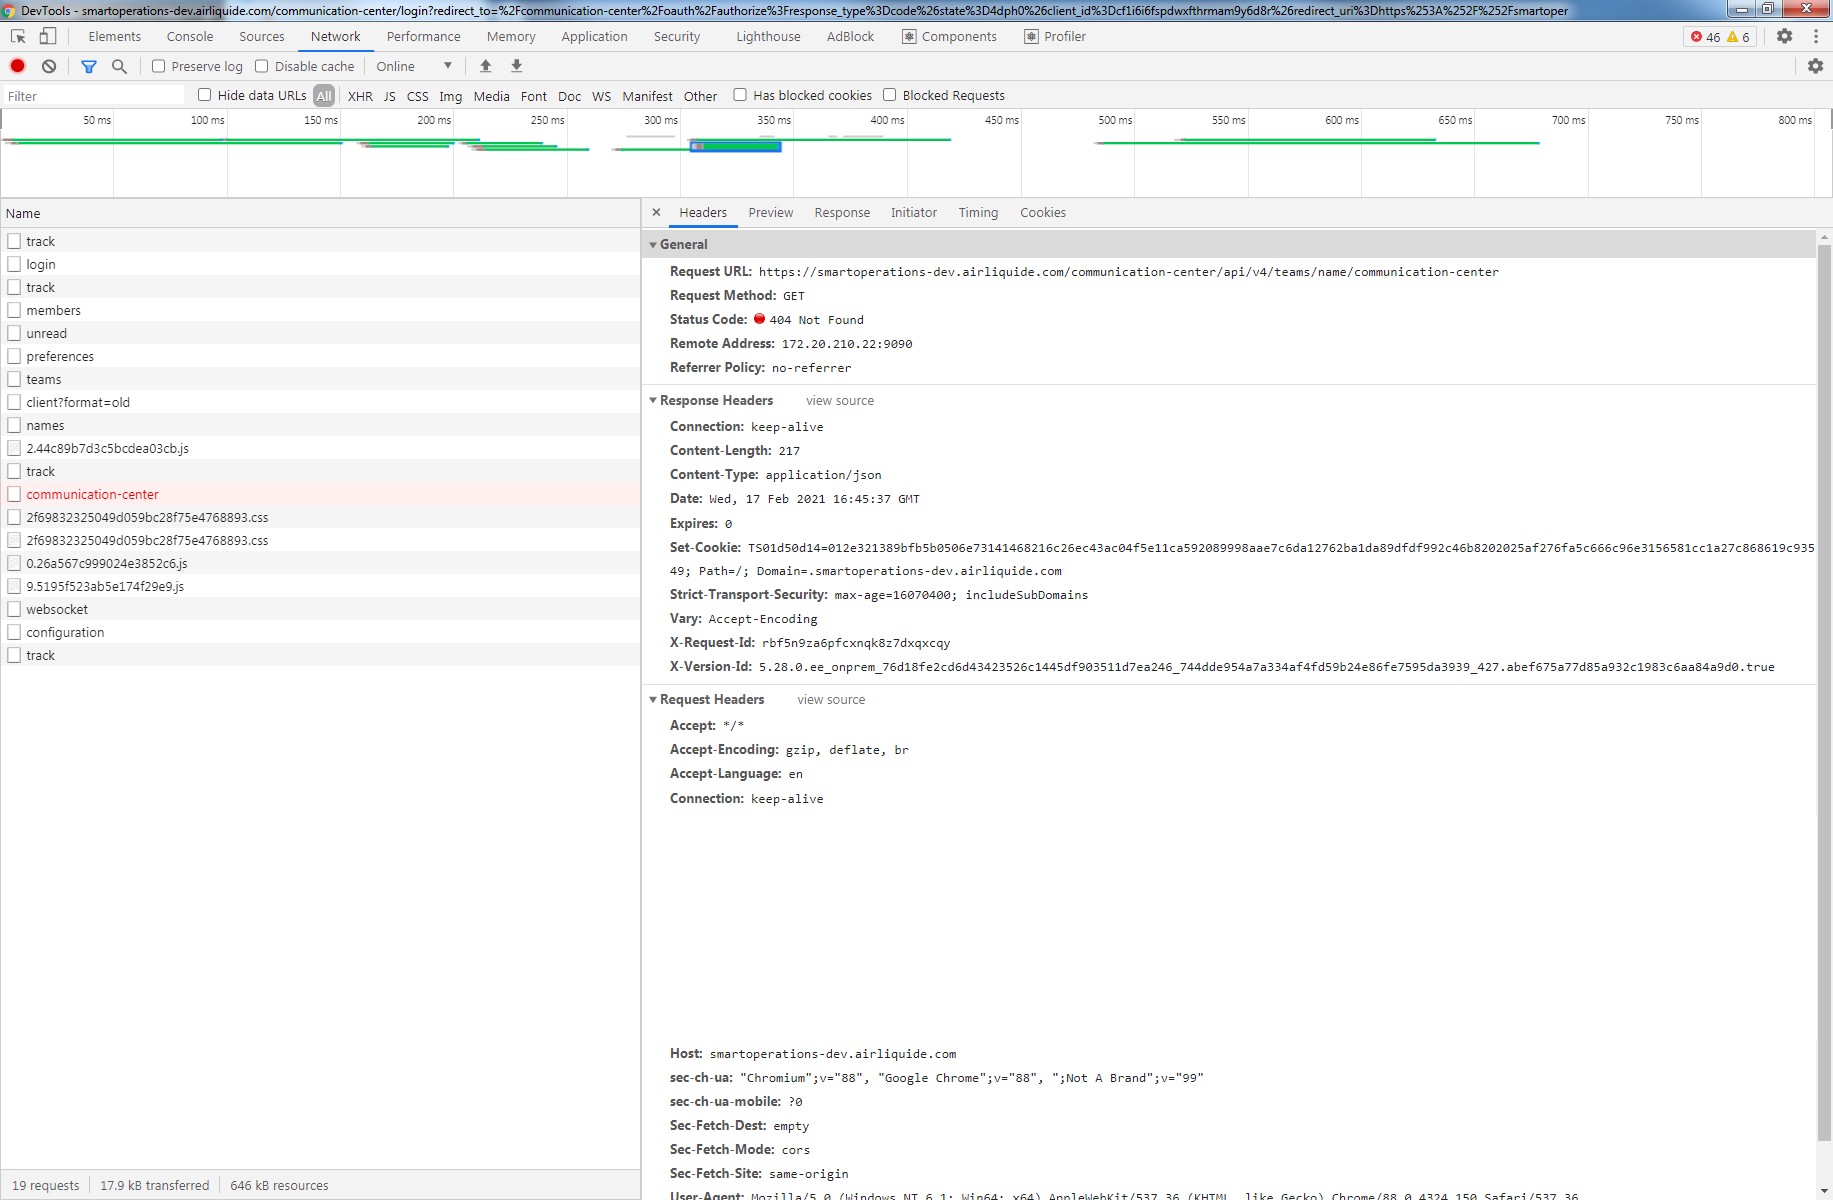Open the Response tab of the request
The image size is (1833, 1200).
pos(842,212)
